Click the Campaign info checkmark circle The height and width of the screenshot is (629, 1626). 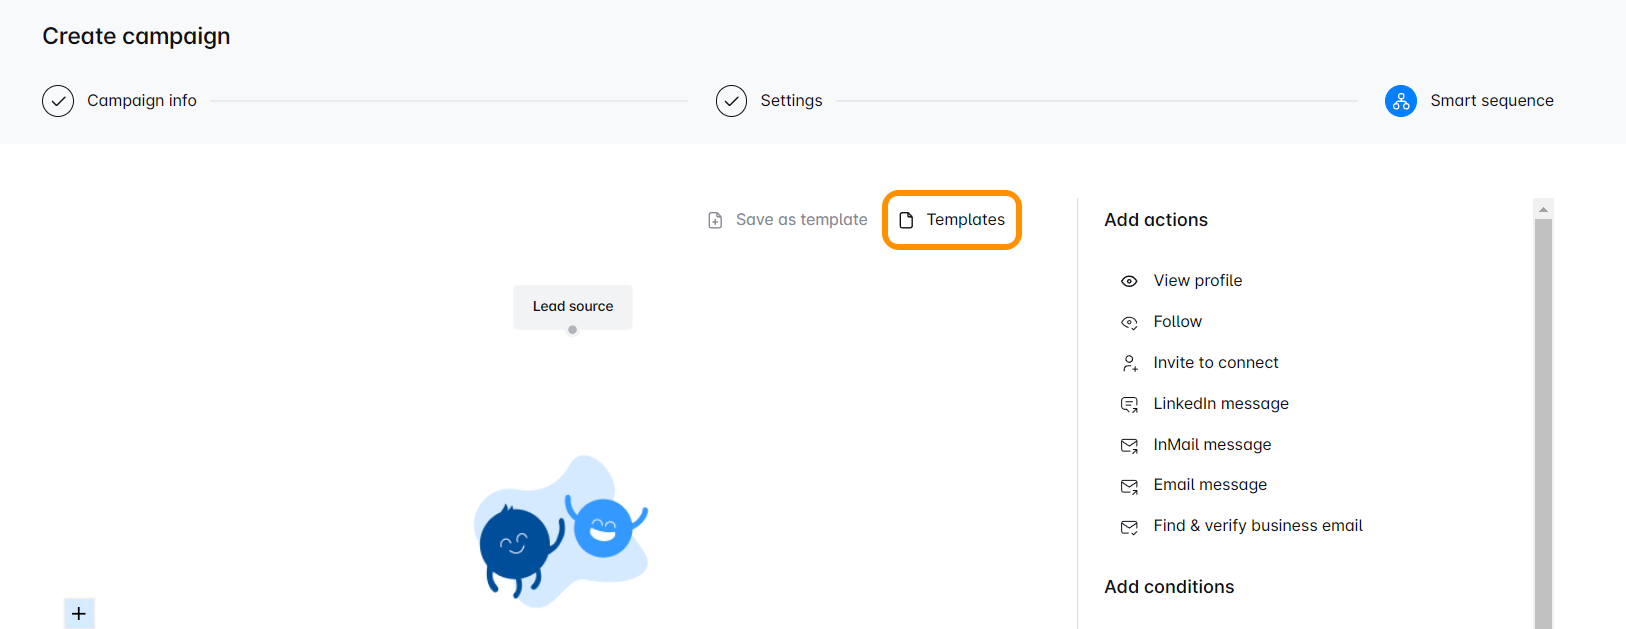click(58, 101)
